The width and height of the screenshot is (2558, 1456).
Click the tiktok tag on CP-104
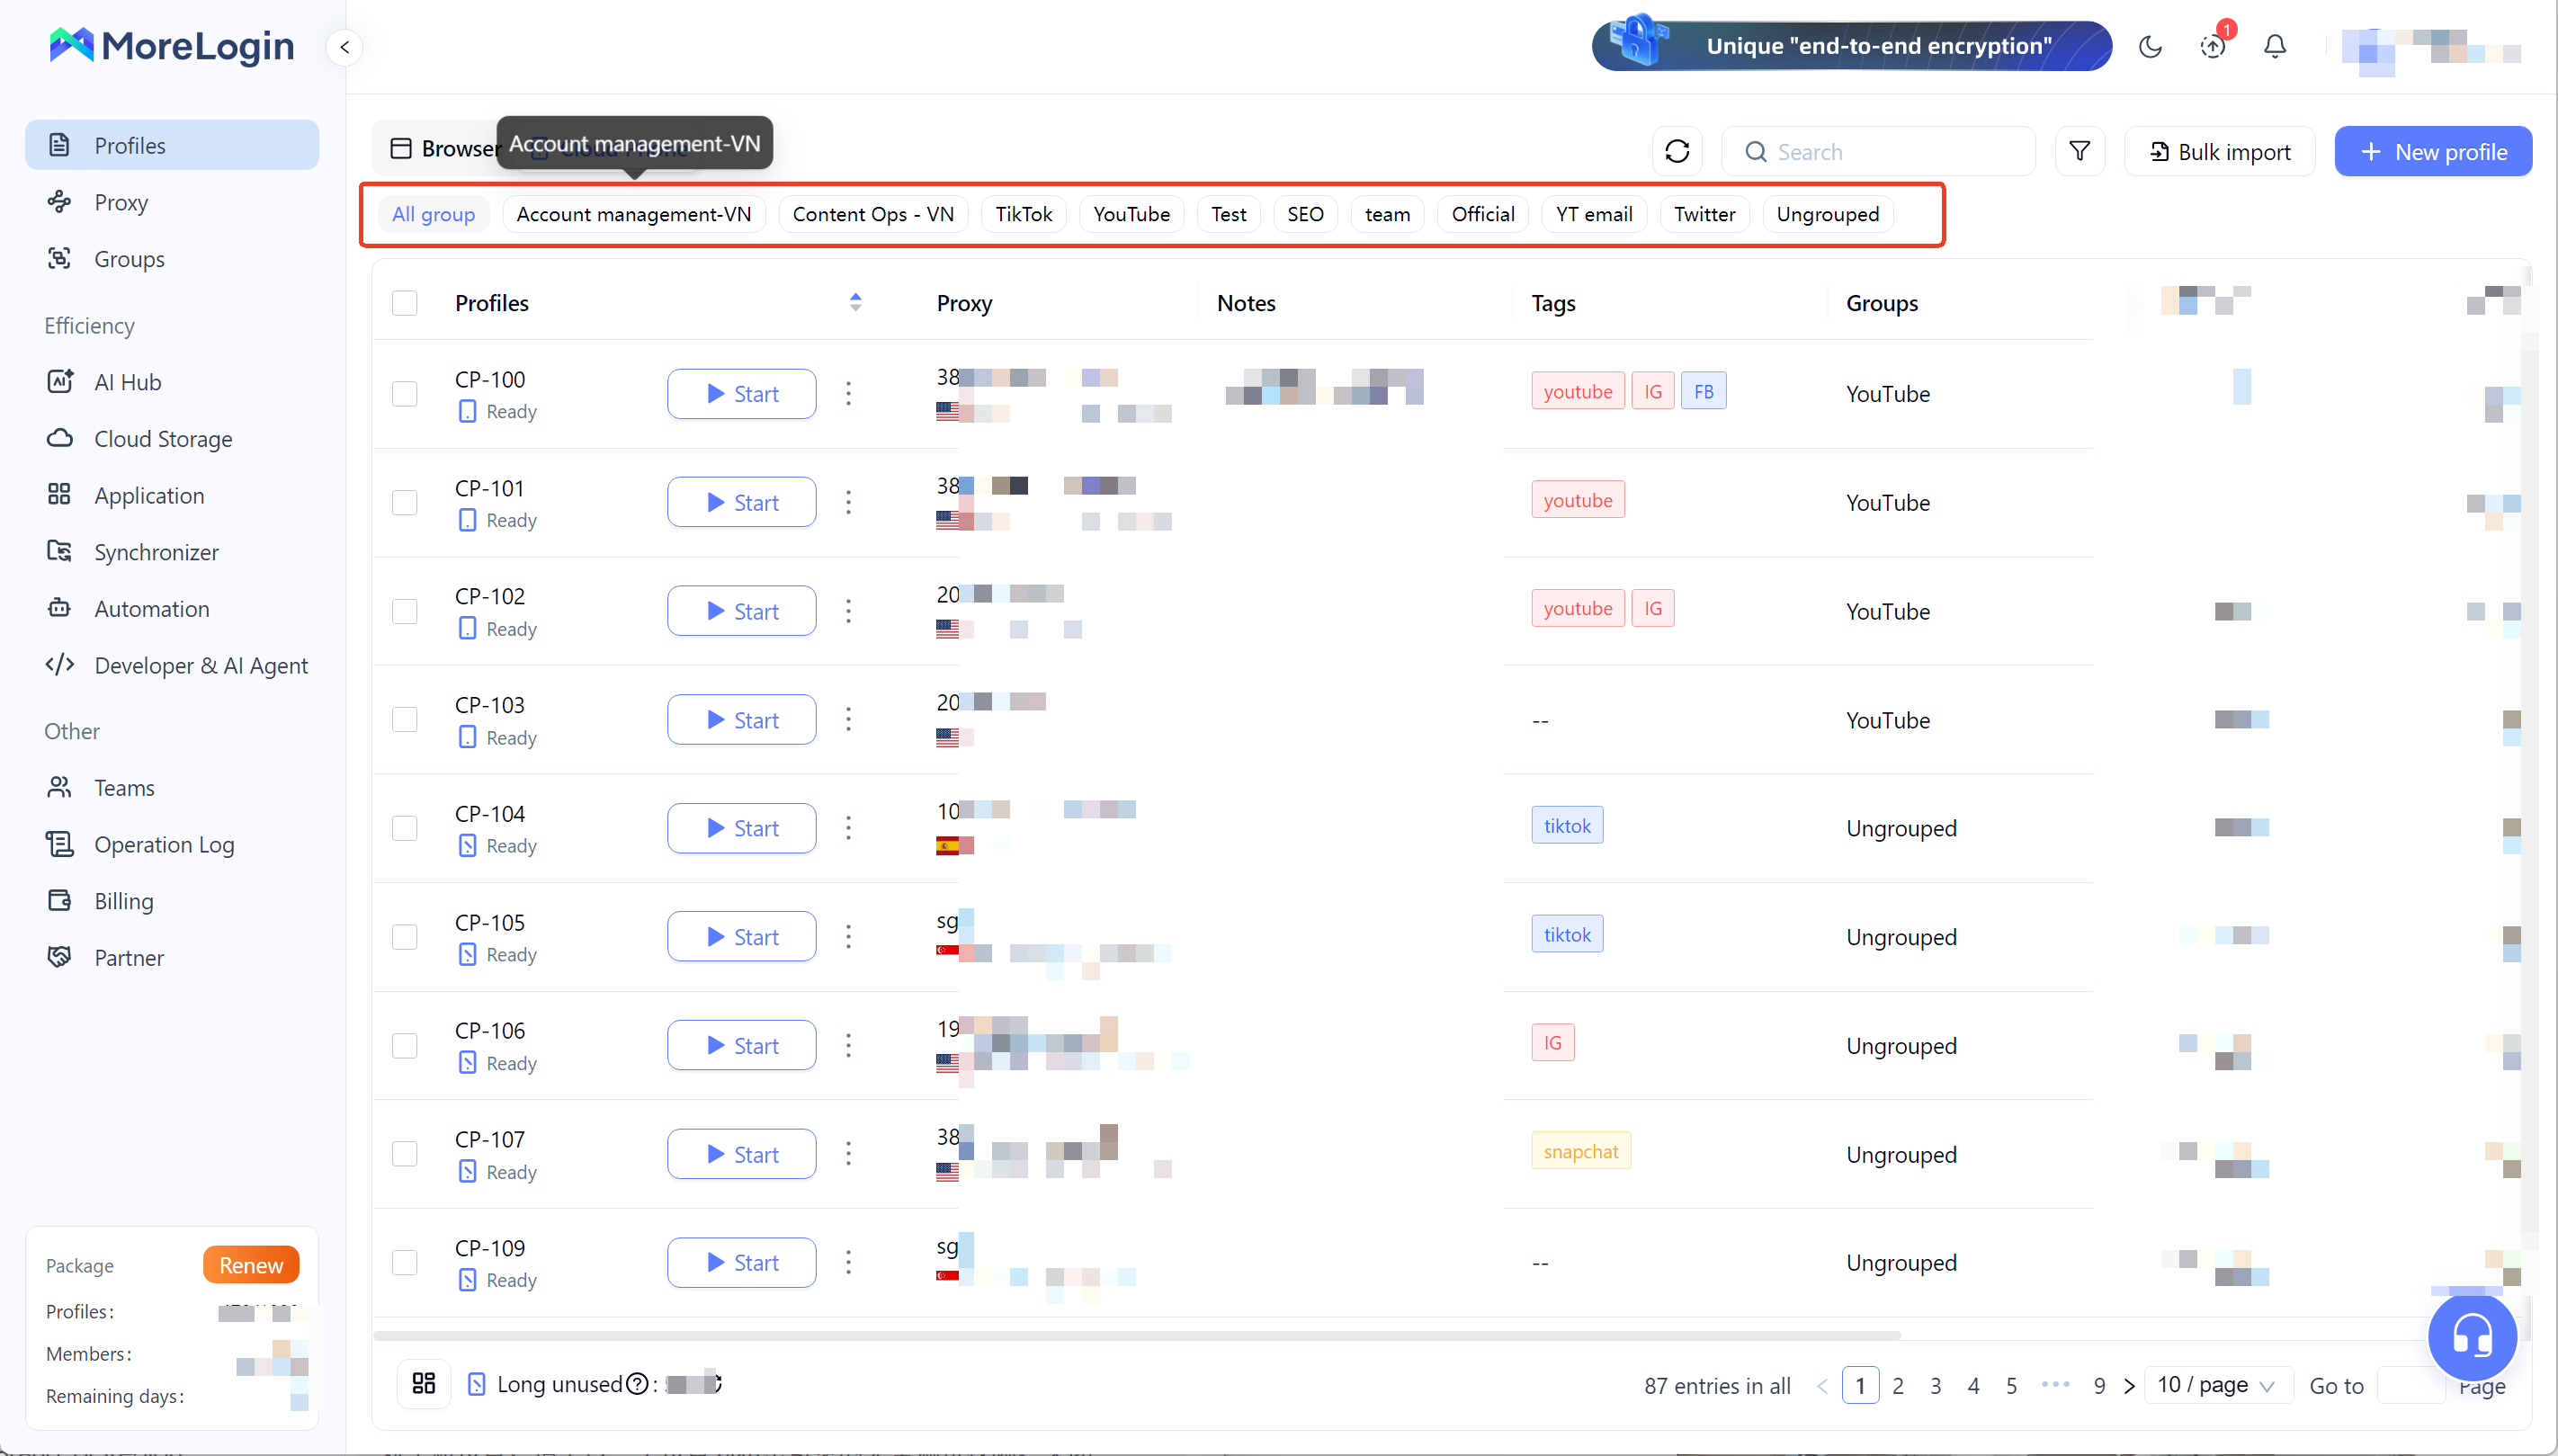tap(1567, 825)
